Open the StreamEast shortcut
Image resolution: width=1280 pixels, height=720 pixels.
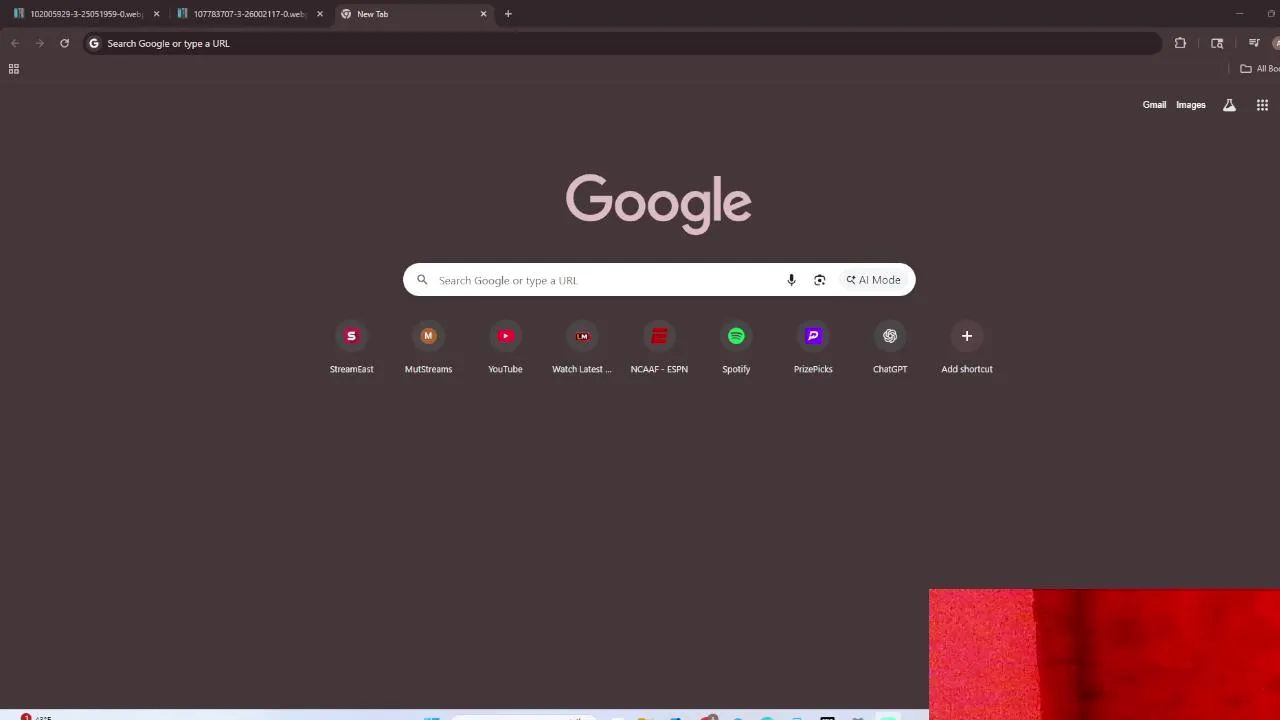tap(351, 347)
